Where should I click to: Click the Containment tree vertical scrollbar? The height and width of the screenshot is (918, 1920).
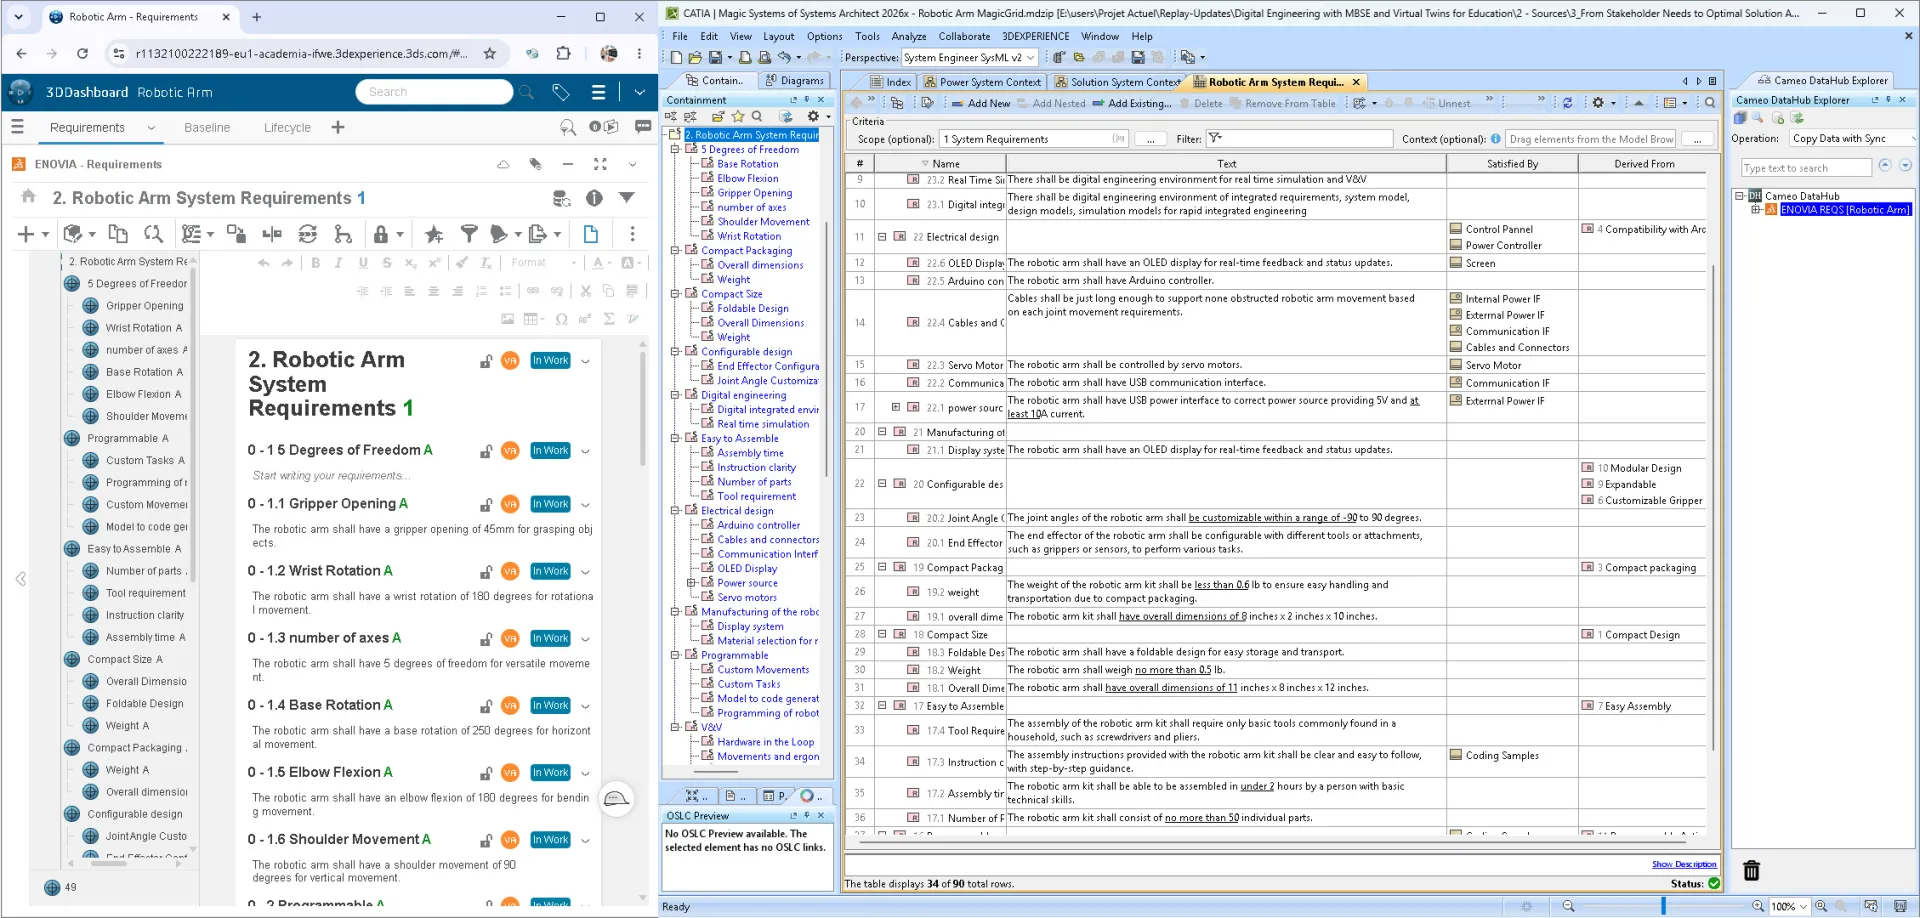827,350
